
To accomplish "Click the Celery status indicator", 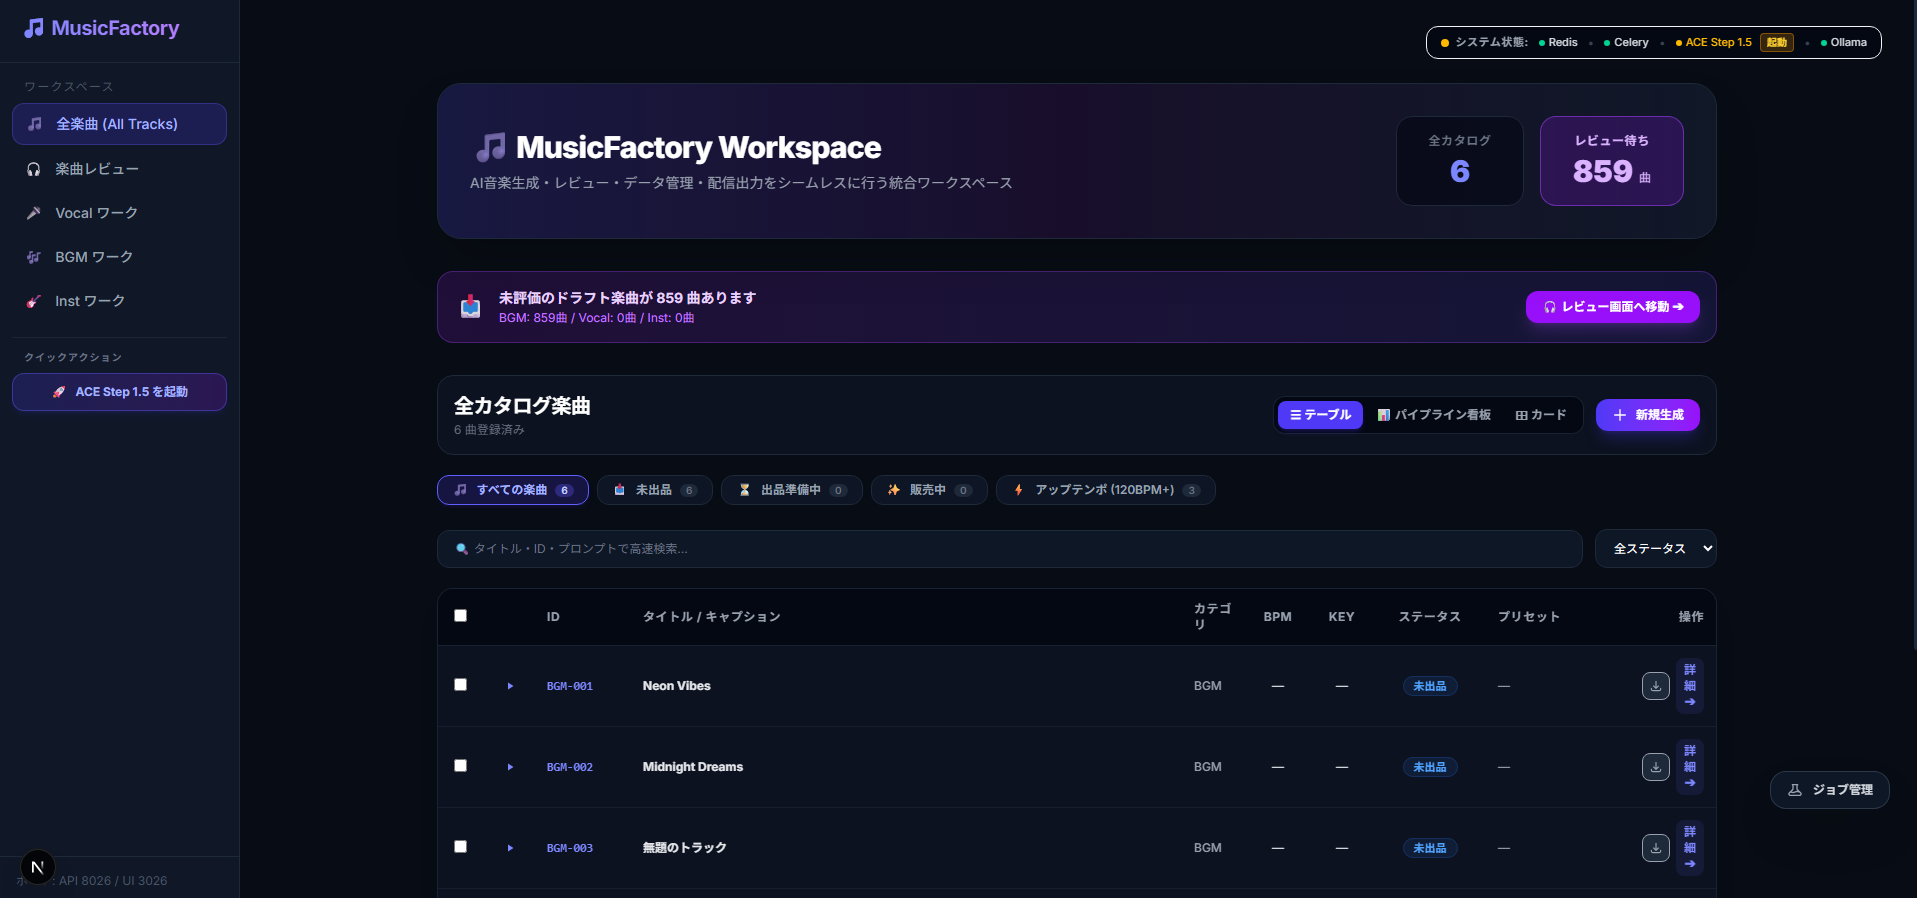I will pos(1626,43).
